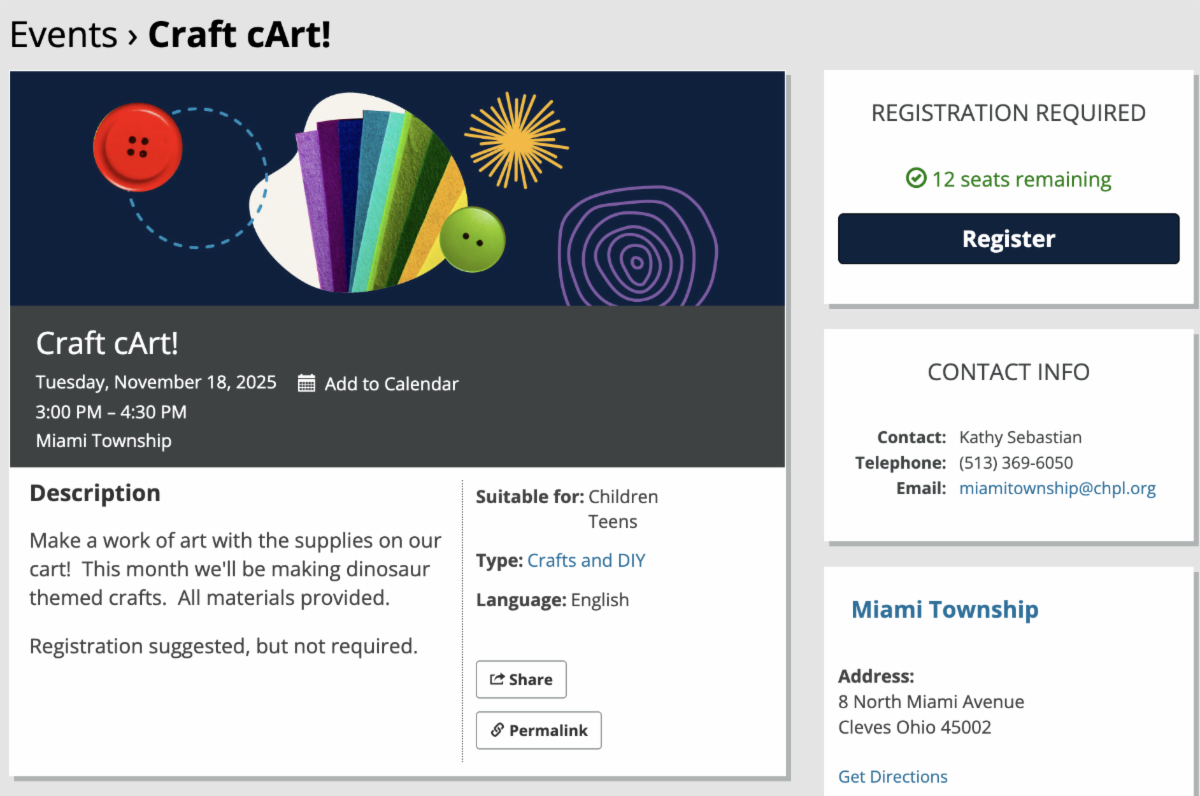Select the Add to Calendar text
This screenshot has width=1200, height=796.
[x=391, y=384]
